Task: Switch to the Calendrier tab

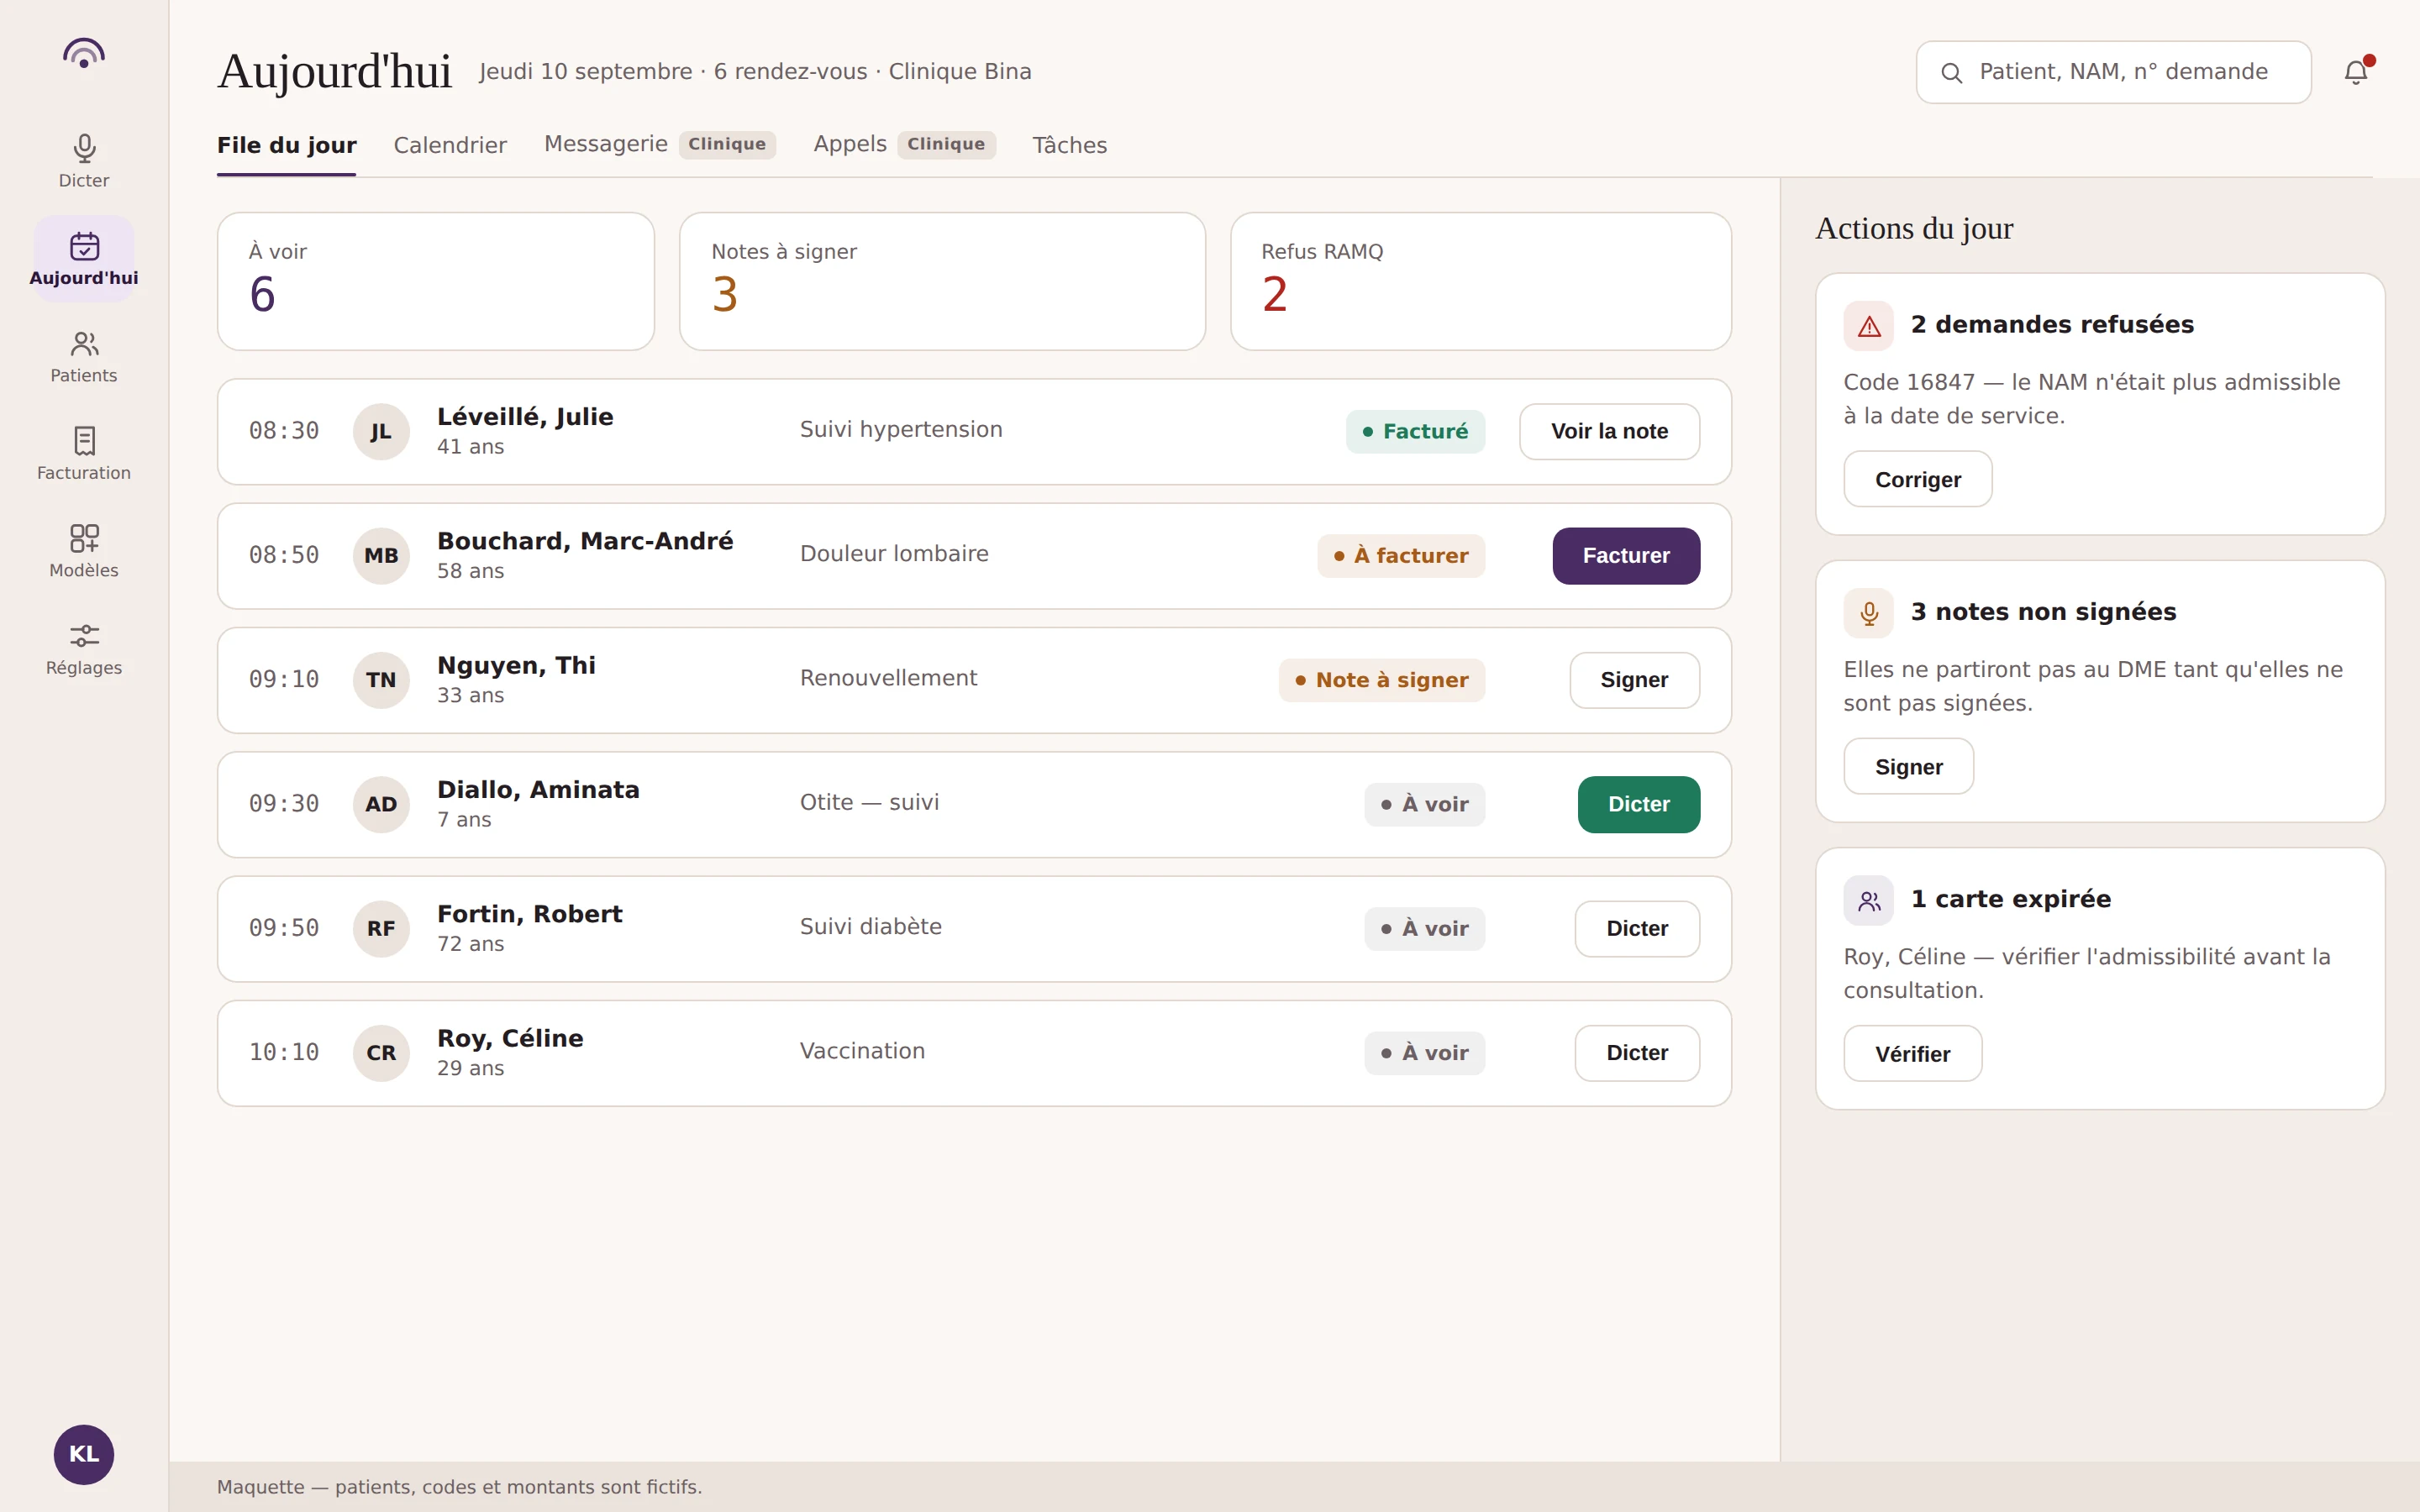Action: pos(450,145)
